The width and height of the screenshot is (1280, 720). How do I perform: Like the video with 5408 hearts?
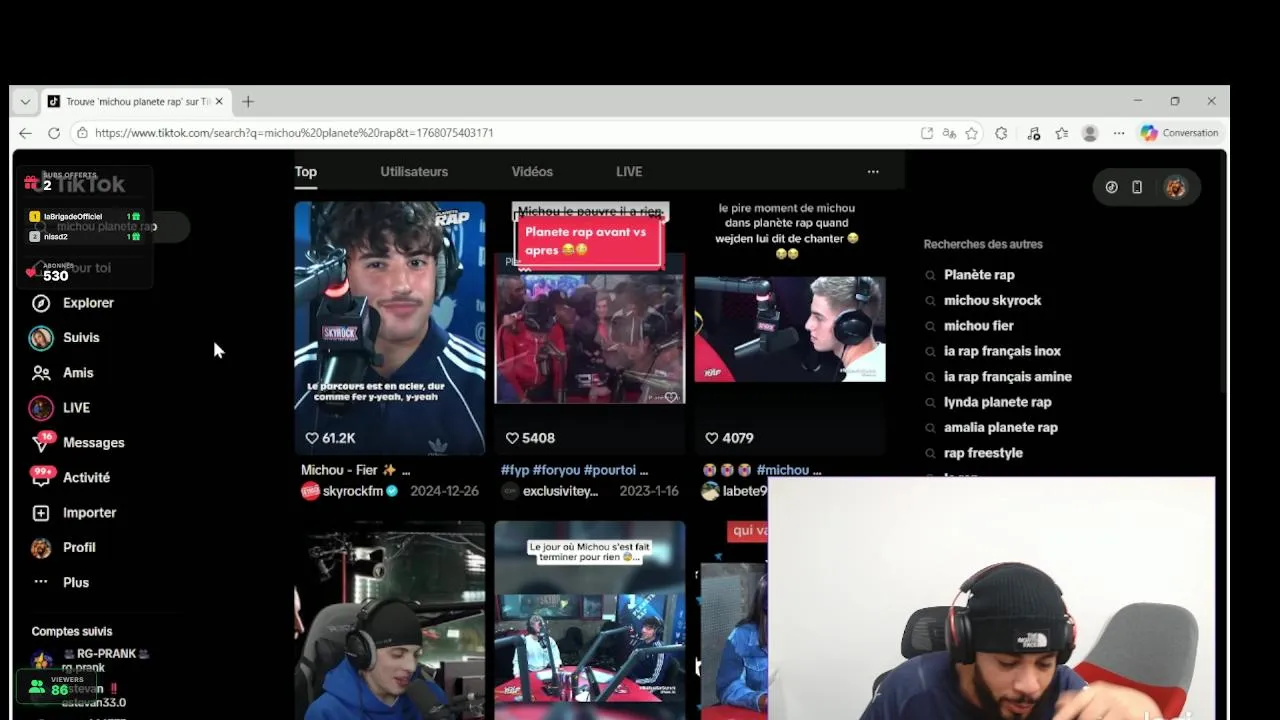(x=512, y=438)
